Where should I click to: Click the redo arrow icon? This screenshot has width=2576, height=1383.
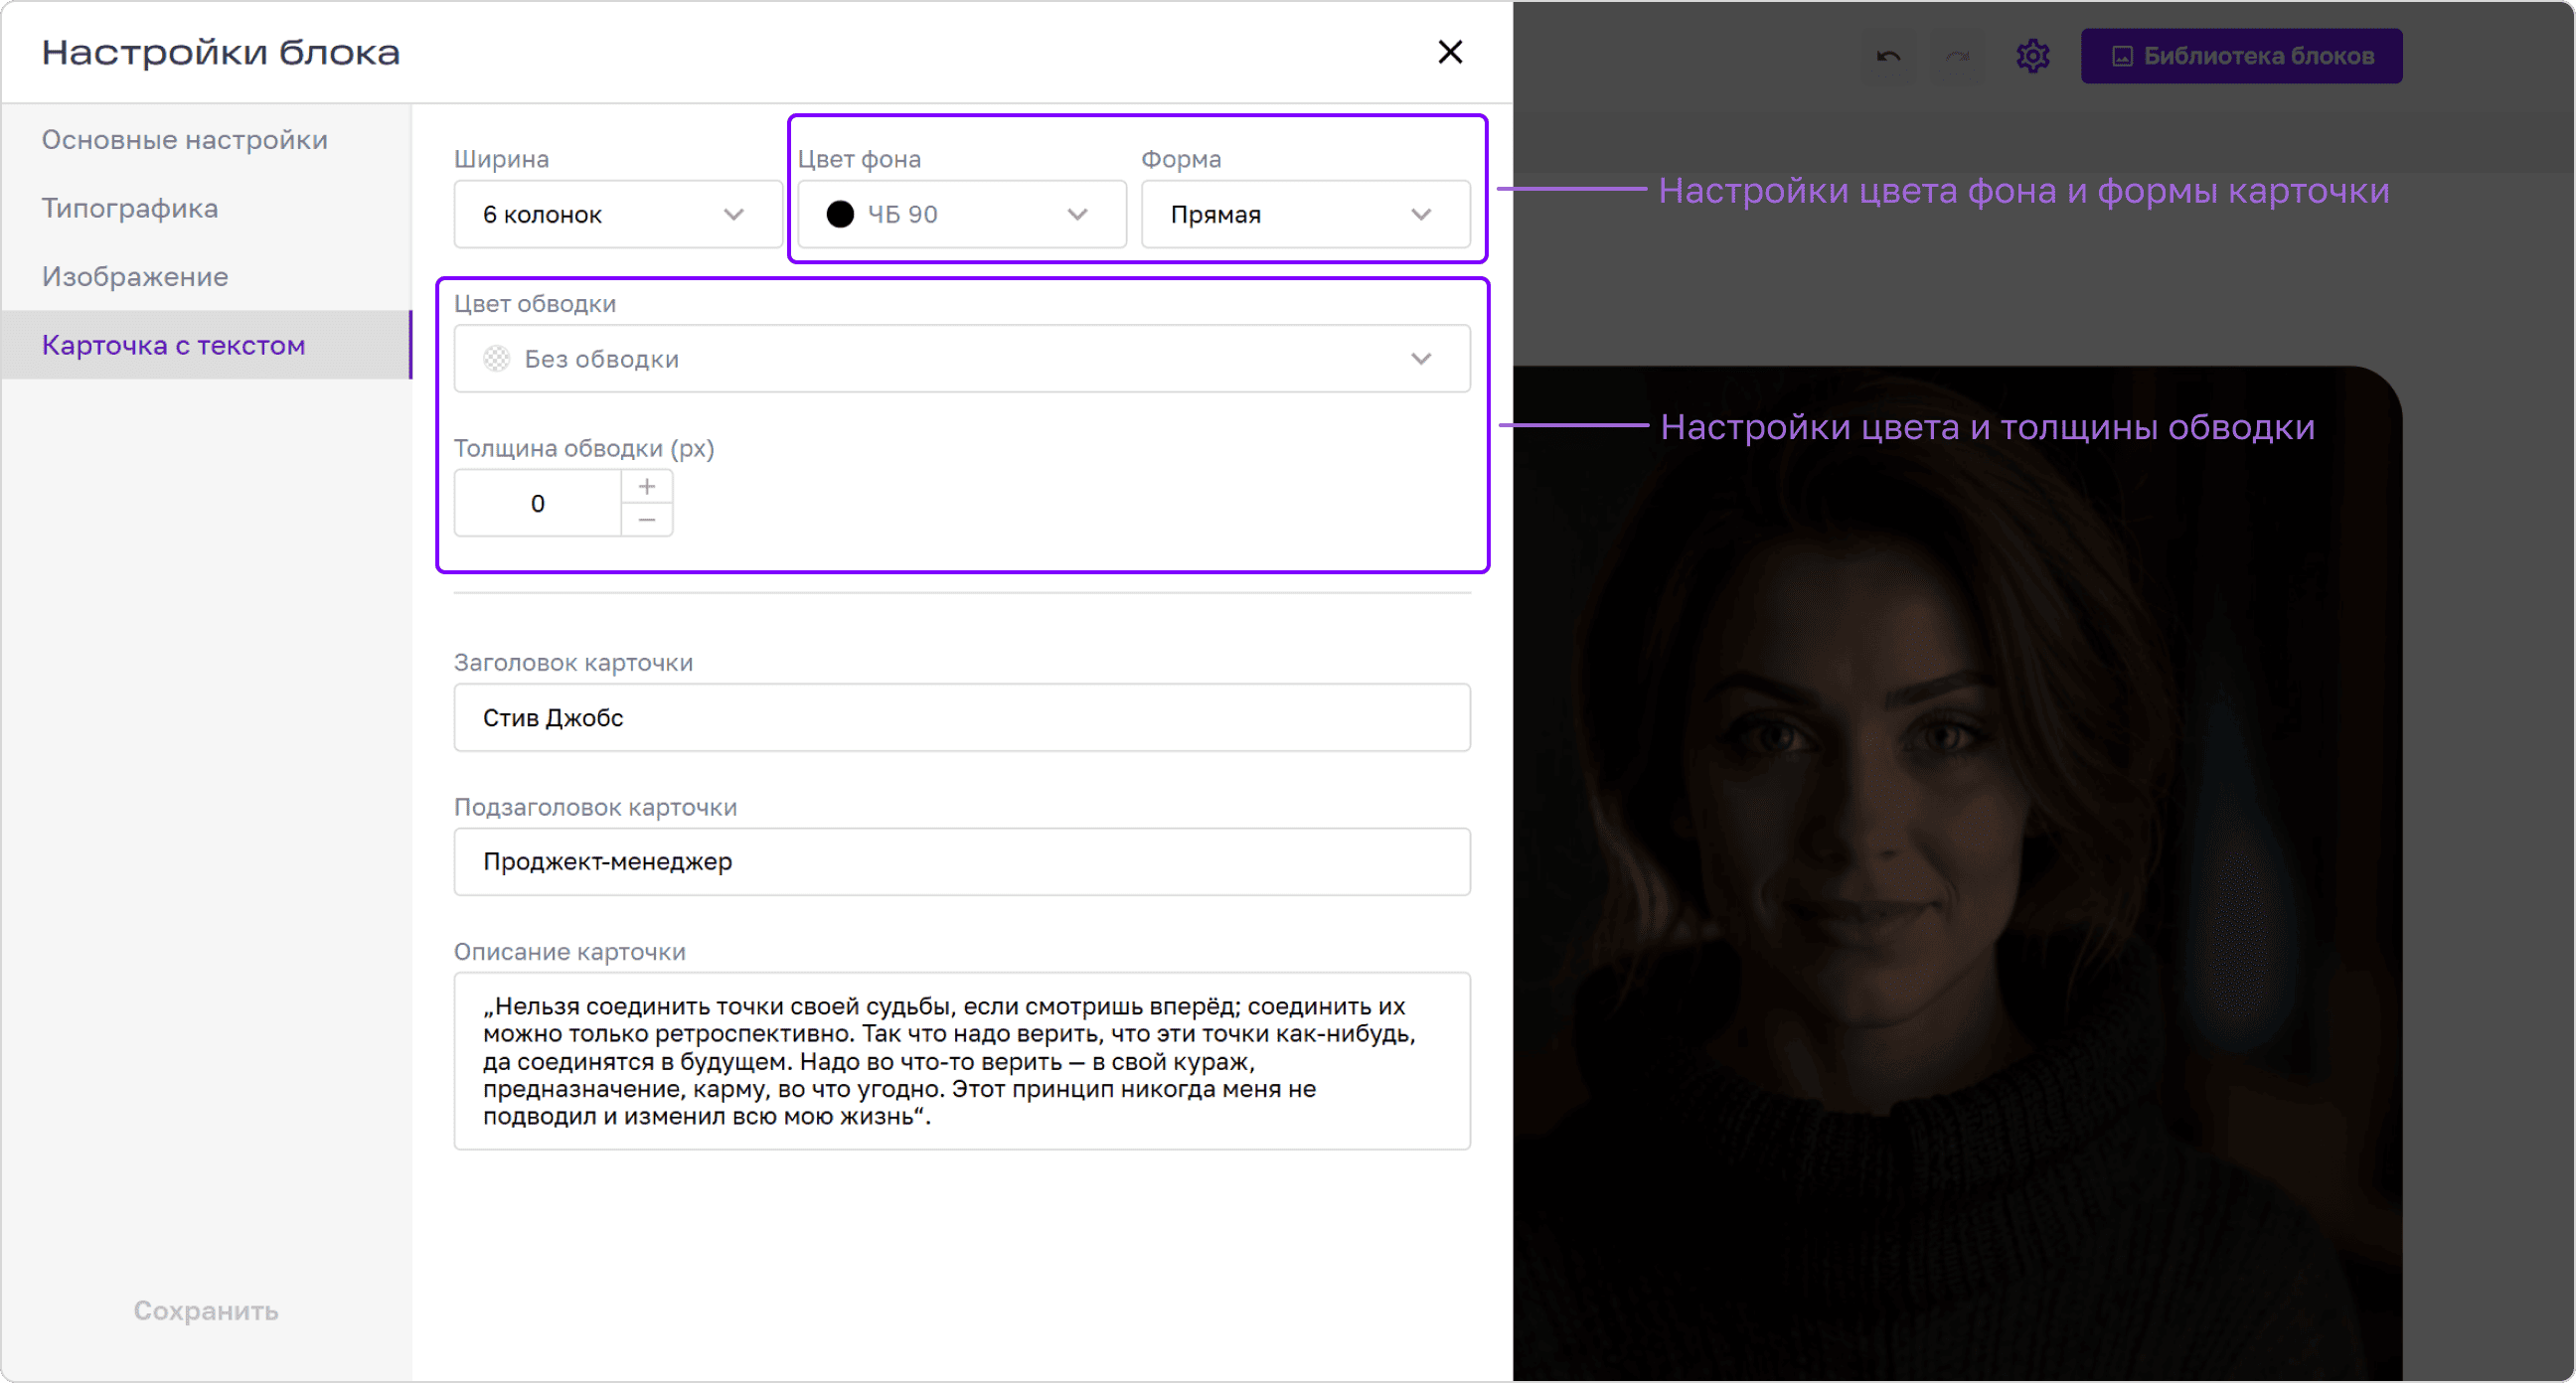coord(1957,56)
